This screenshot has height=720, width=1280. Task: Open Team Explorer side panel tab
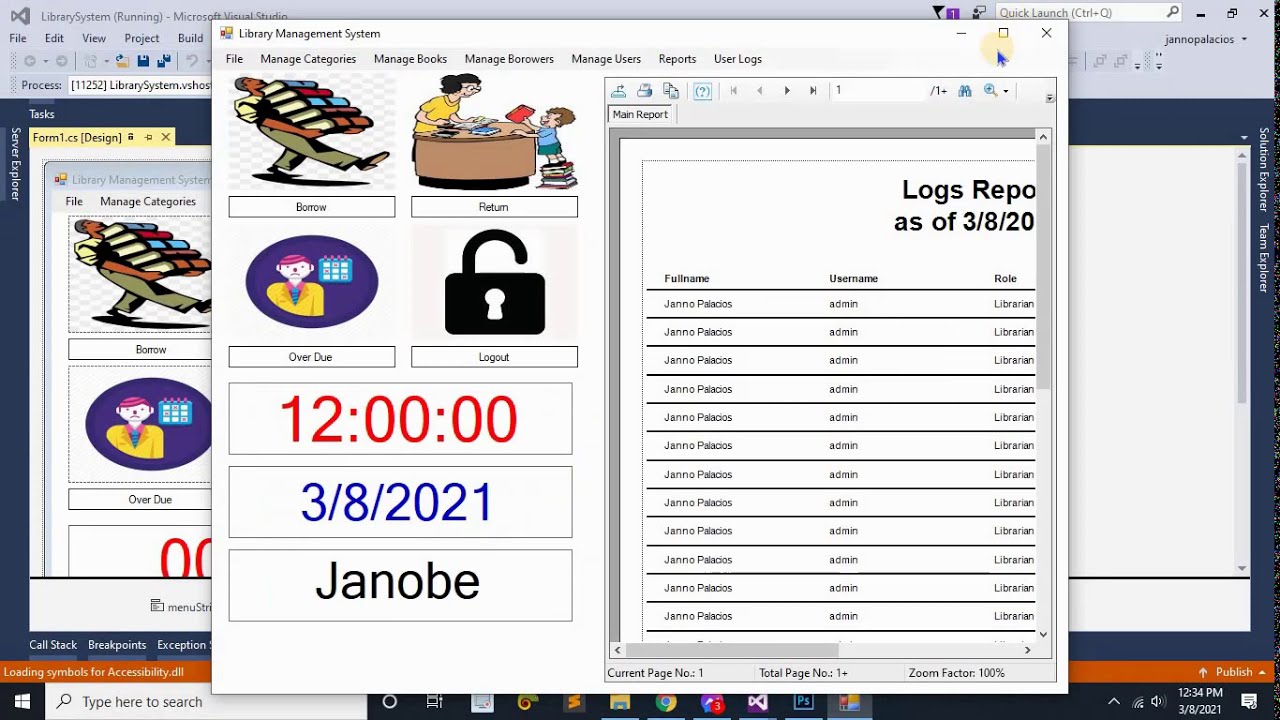pos(1264,258)
